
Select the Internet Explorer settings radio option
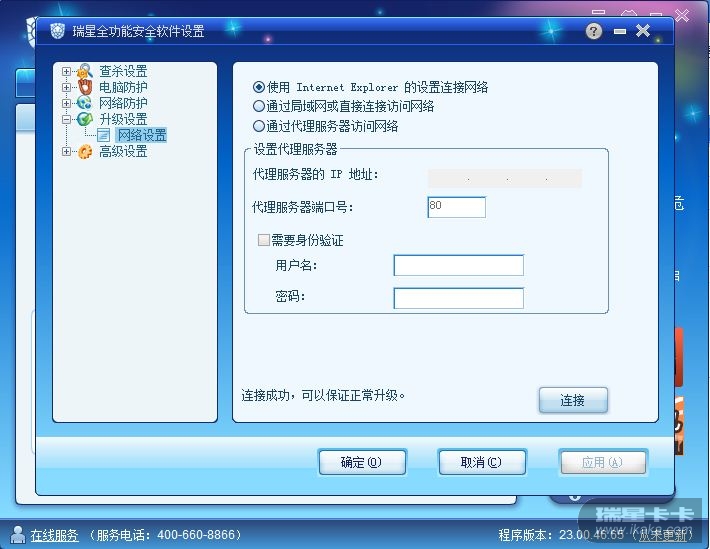pos(259,87)
